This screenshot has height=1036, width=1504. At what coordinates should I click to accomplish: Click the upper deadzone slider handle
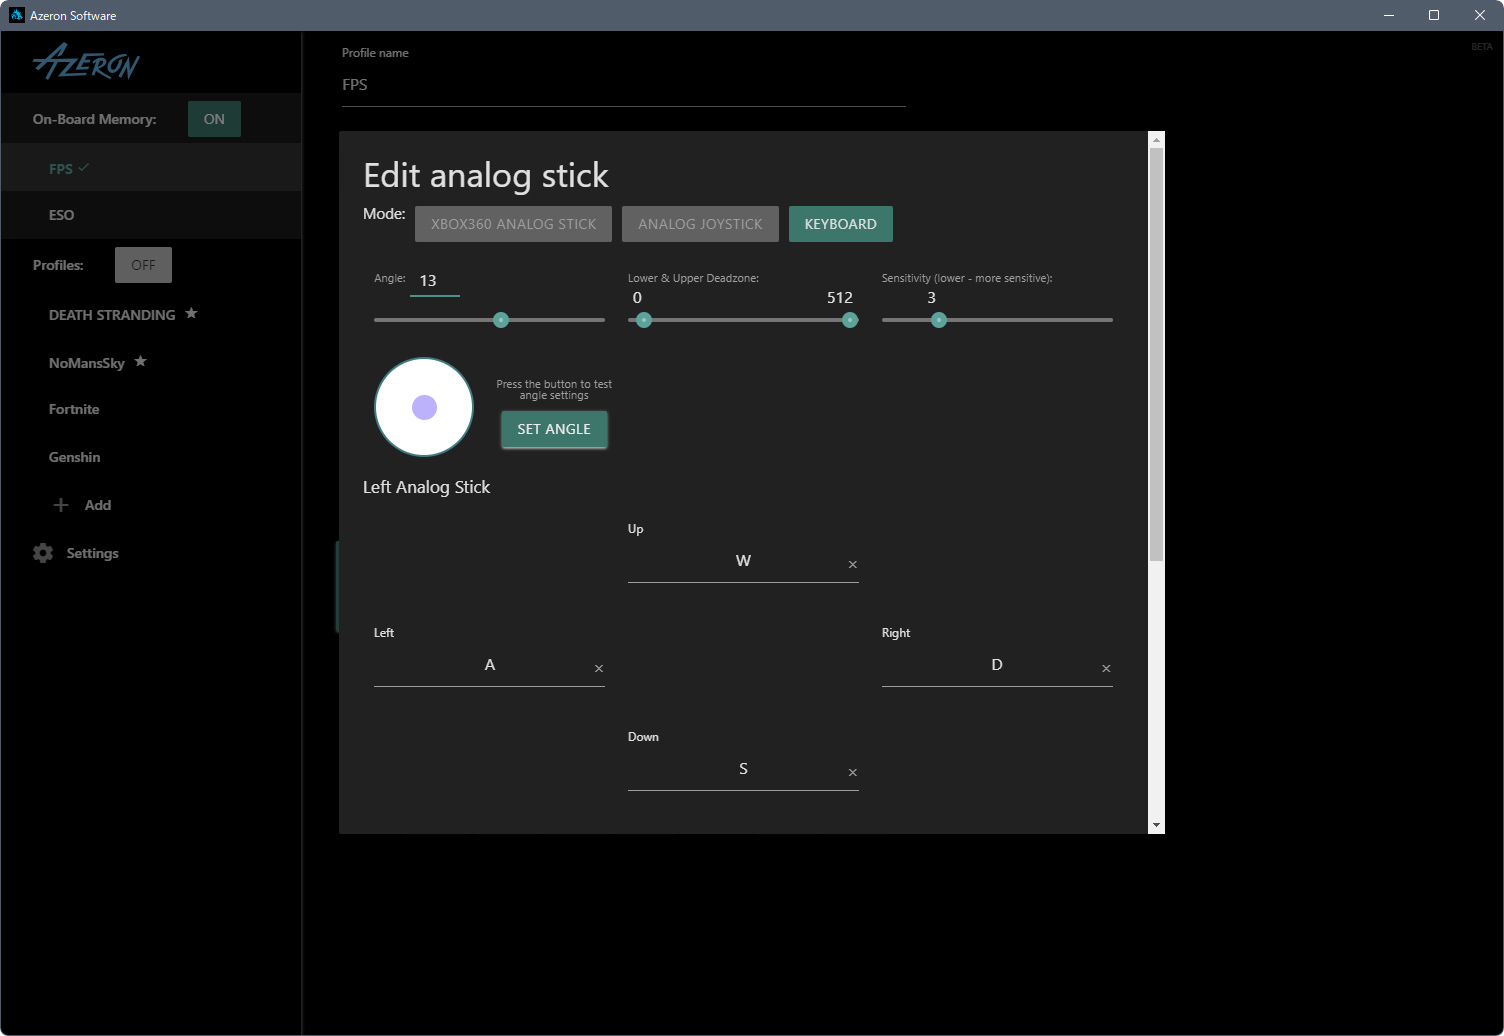(850, 320)
